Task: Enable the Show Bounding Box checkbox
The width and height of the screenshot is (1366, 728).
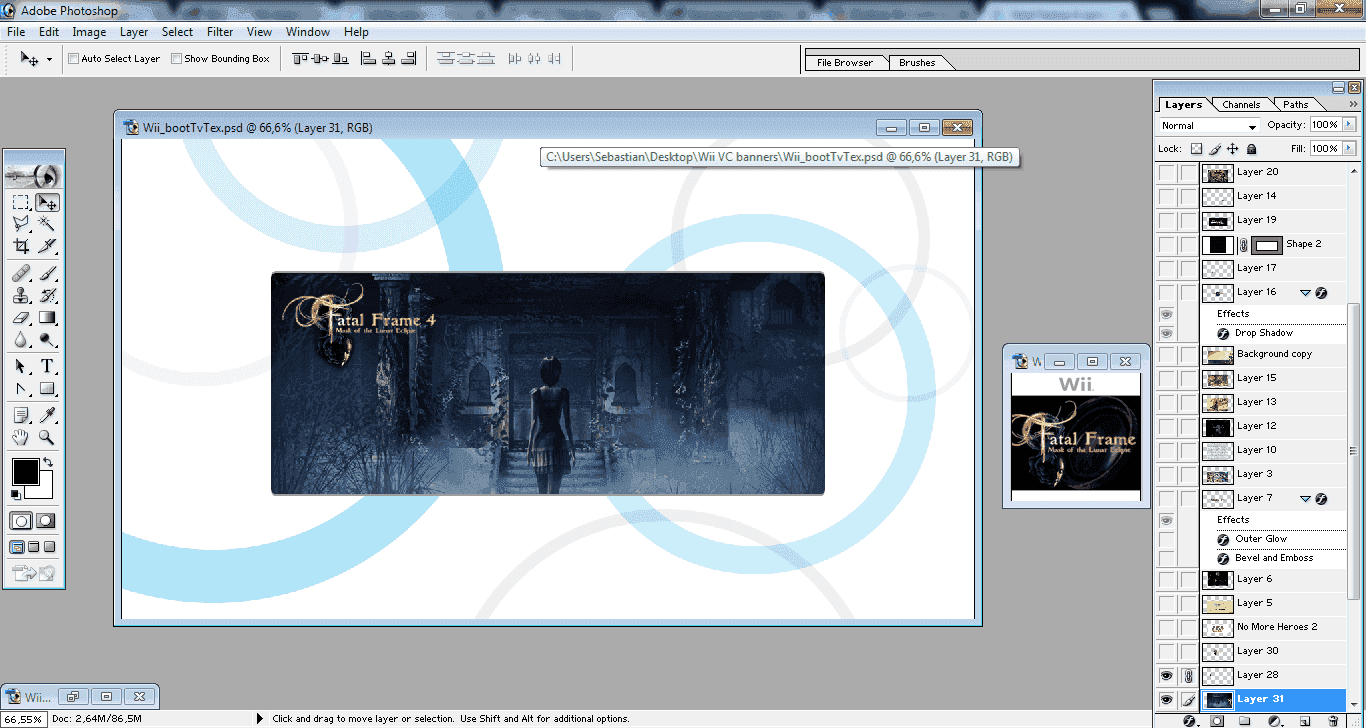Action: [177, 59]
